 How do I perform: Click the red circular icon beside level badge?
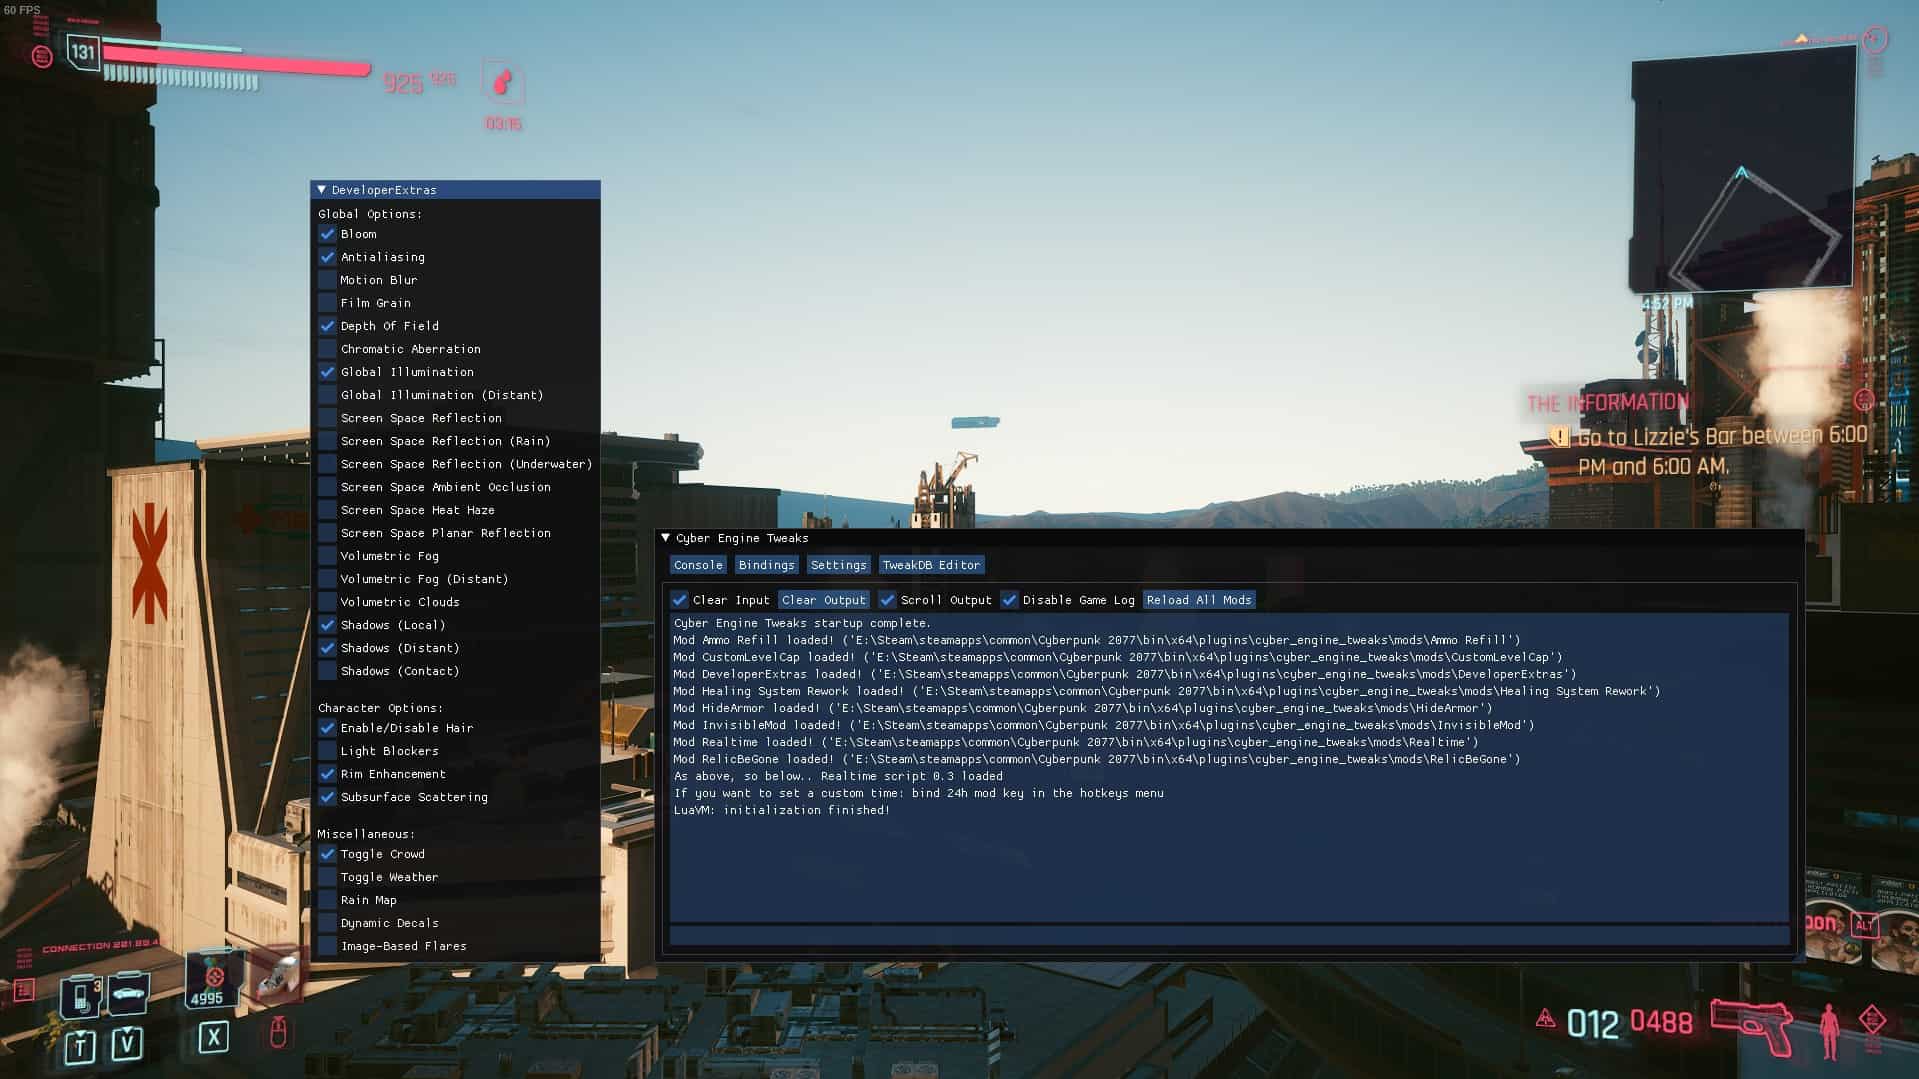tap(42, 57)
